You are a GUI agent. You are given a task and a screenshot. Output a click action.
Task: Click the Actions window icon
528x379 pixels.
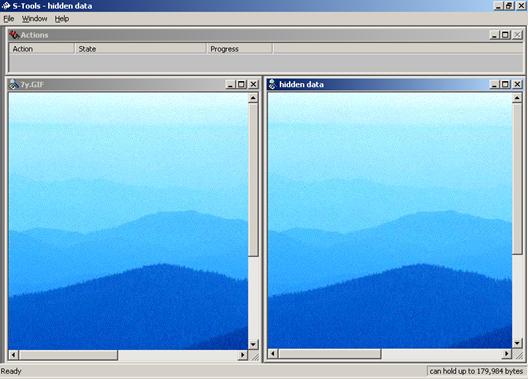(14, 35)
